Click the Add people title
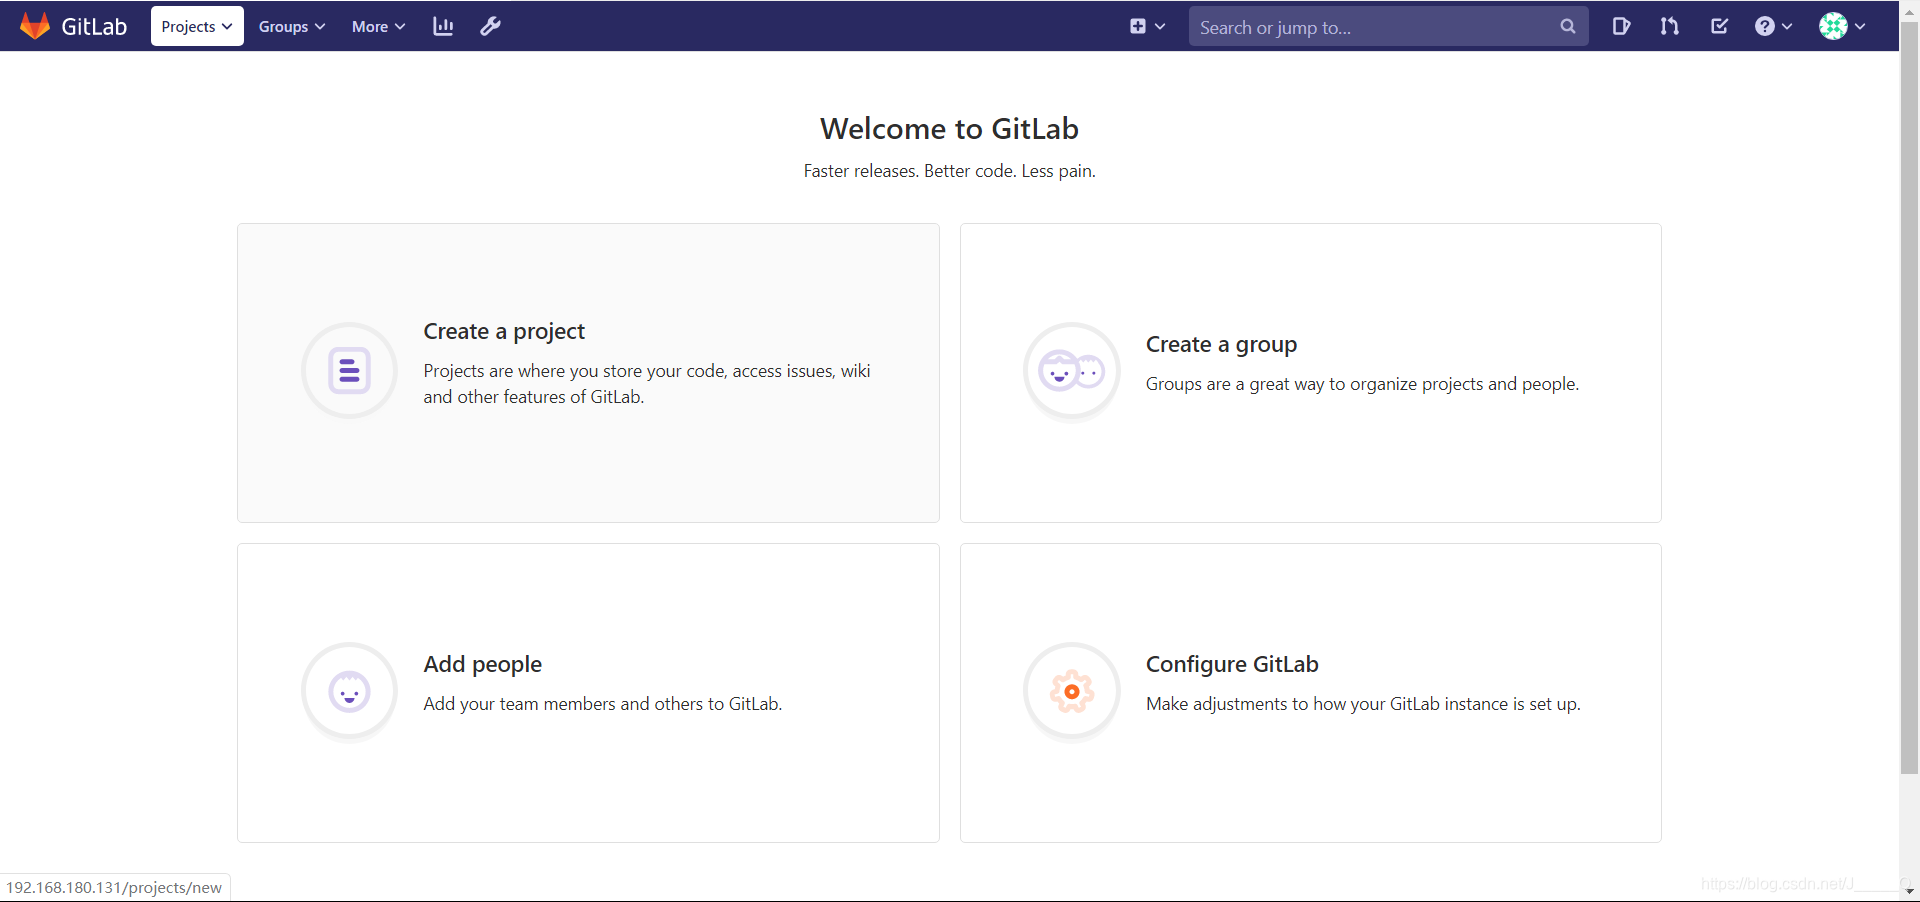The height and width of the screenshot is (902, 1920). click(x=482, y=664)
